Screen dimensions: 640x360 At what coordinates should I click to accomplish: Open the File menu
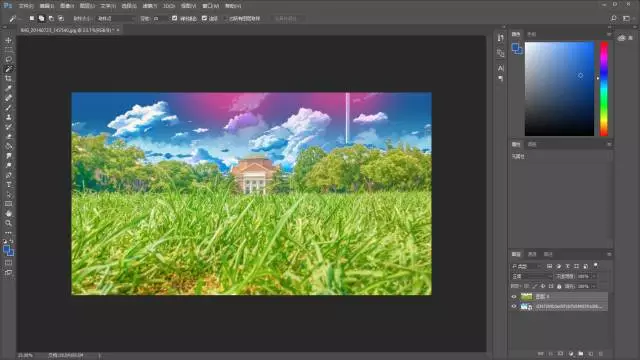coord(26,6)
